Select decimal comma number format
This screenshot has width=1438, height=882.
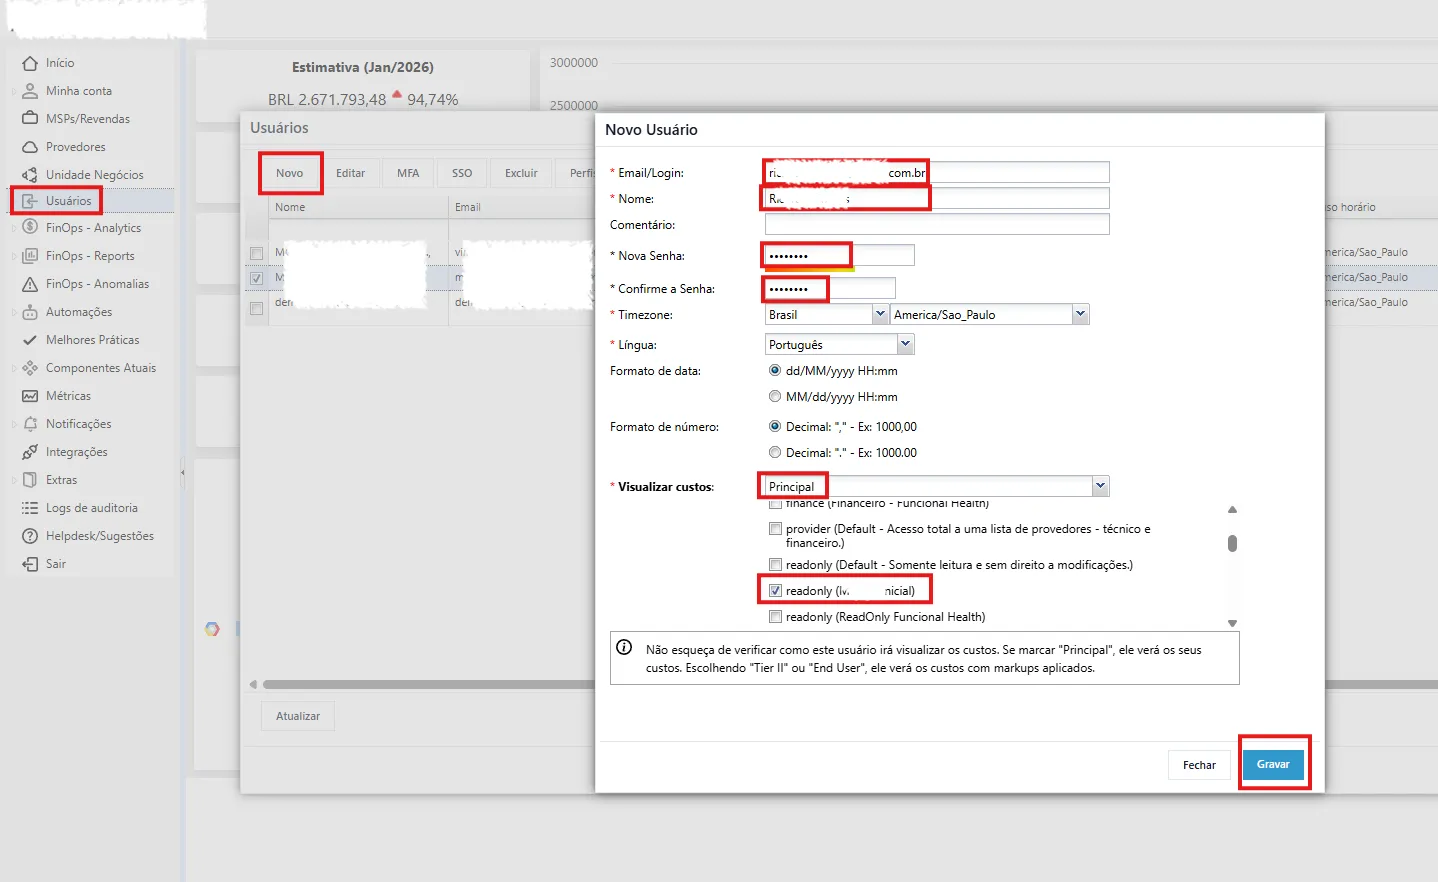775,426
